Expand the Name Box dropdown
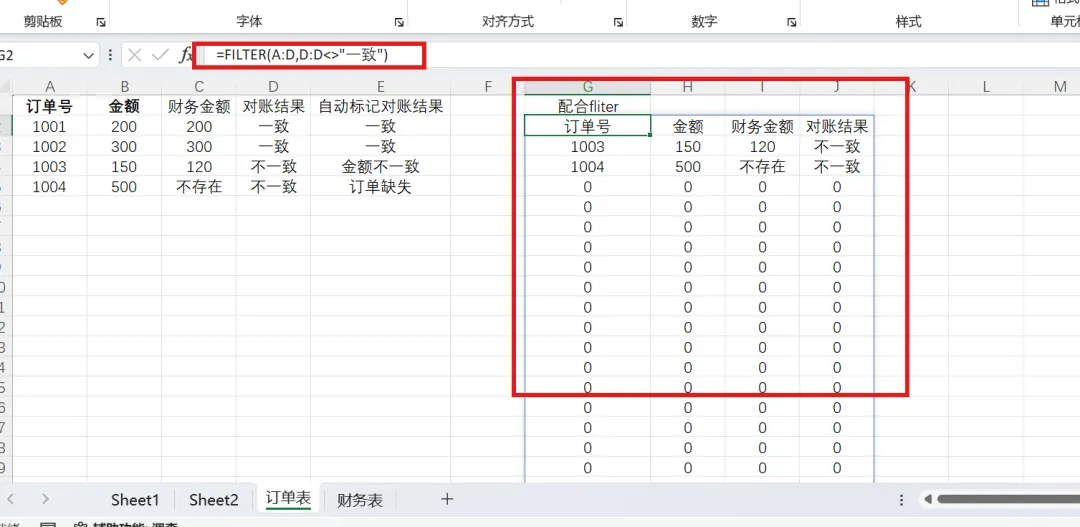1080x527 pixels. click(87, 56)
